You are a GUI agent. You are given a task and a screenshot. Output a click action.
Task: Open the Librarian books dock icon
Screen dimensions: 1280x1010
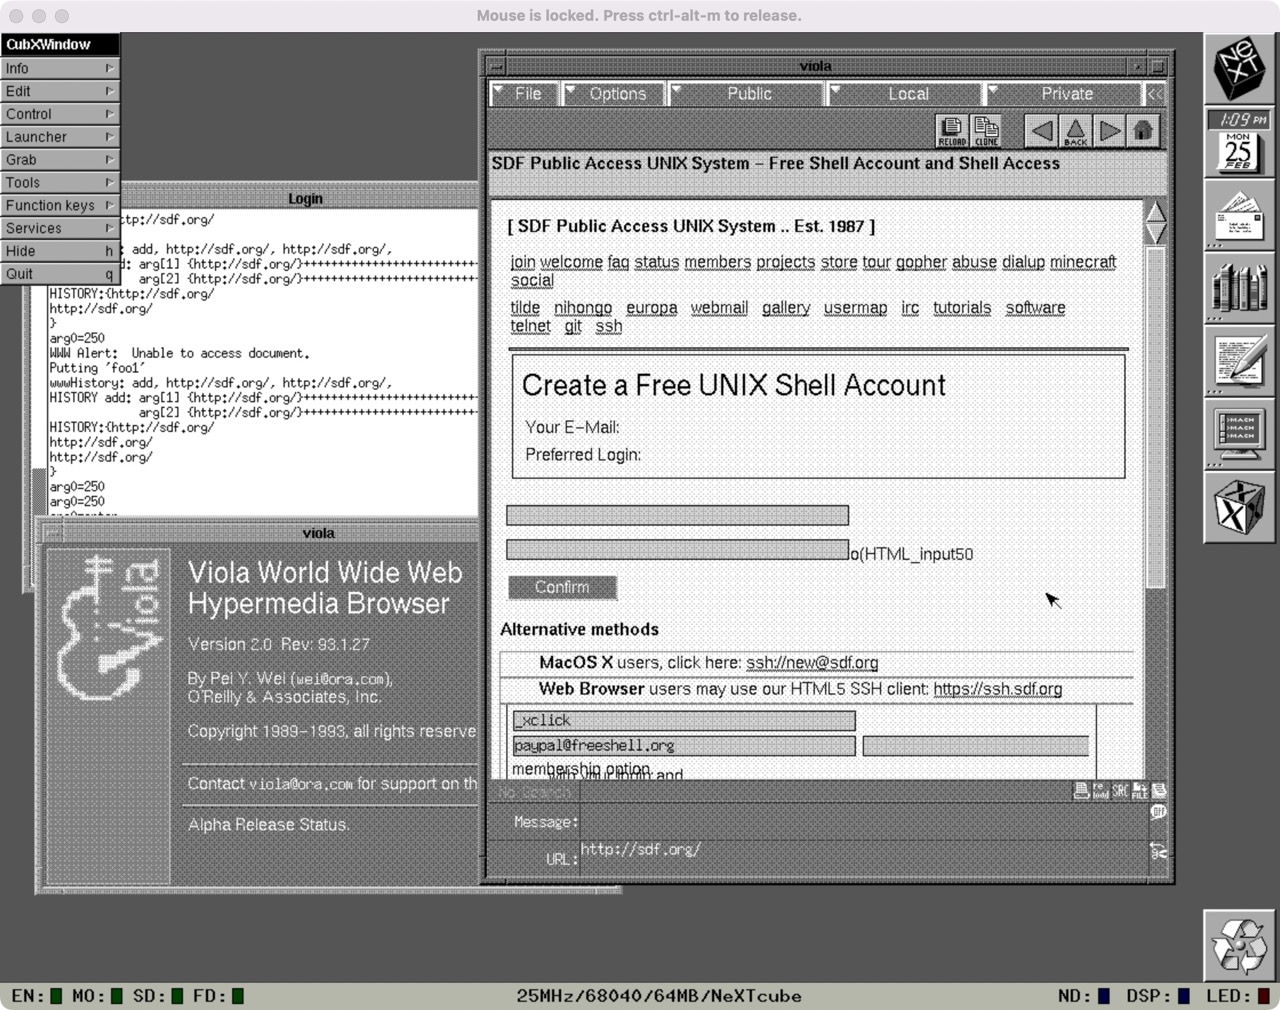(1239, 288)
